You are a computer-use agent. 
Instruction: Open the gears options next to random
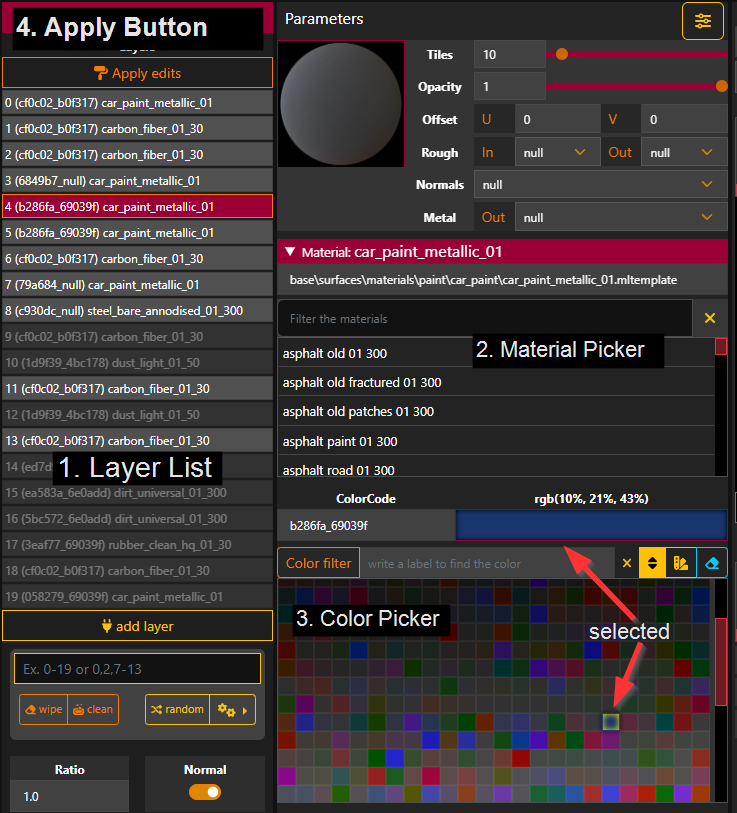pyautogui.click(x=233, y=710)
